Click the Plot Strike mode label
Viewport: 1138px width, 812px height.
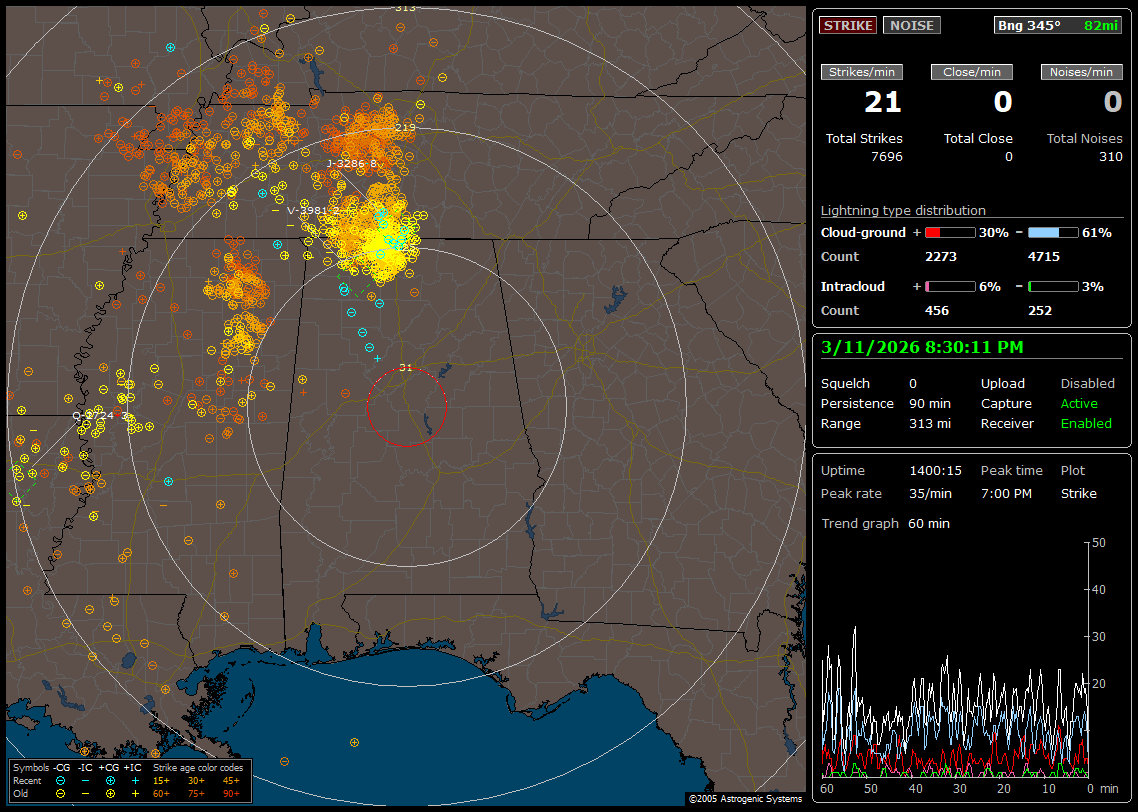click(x=1078, y=493)
